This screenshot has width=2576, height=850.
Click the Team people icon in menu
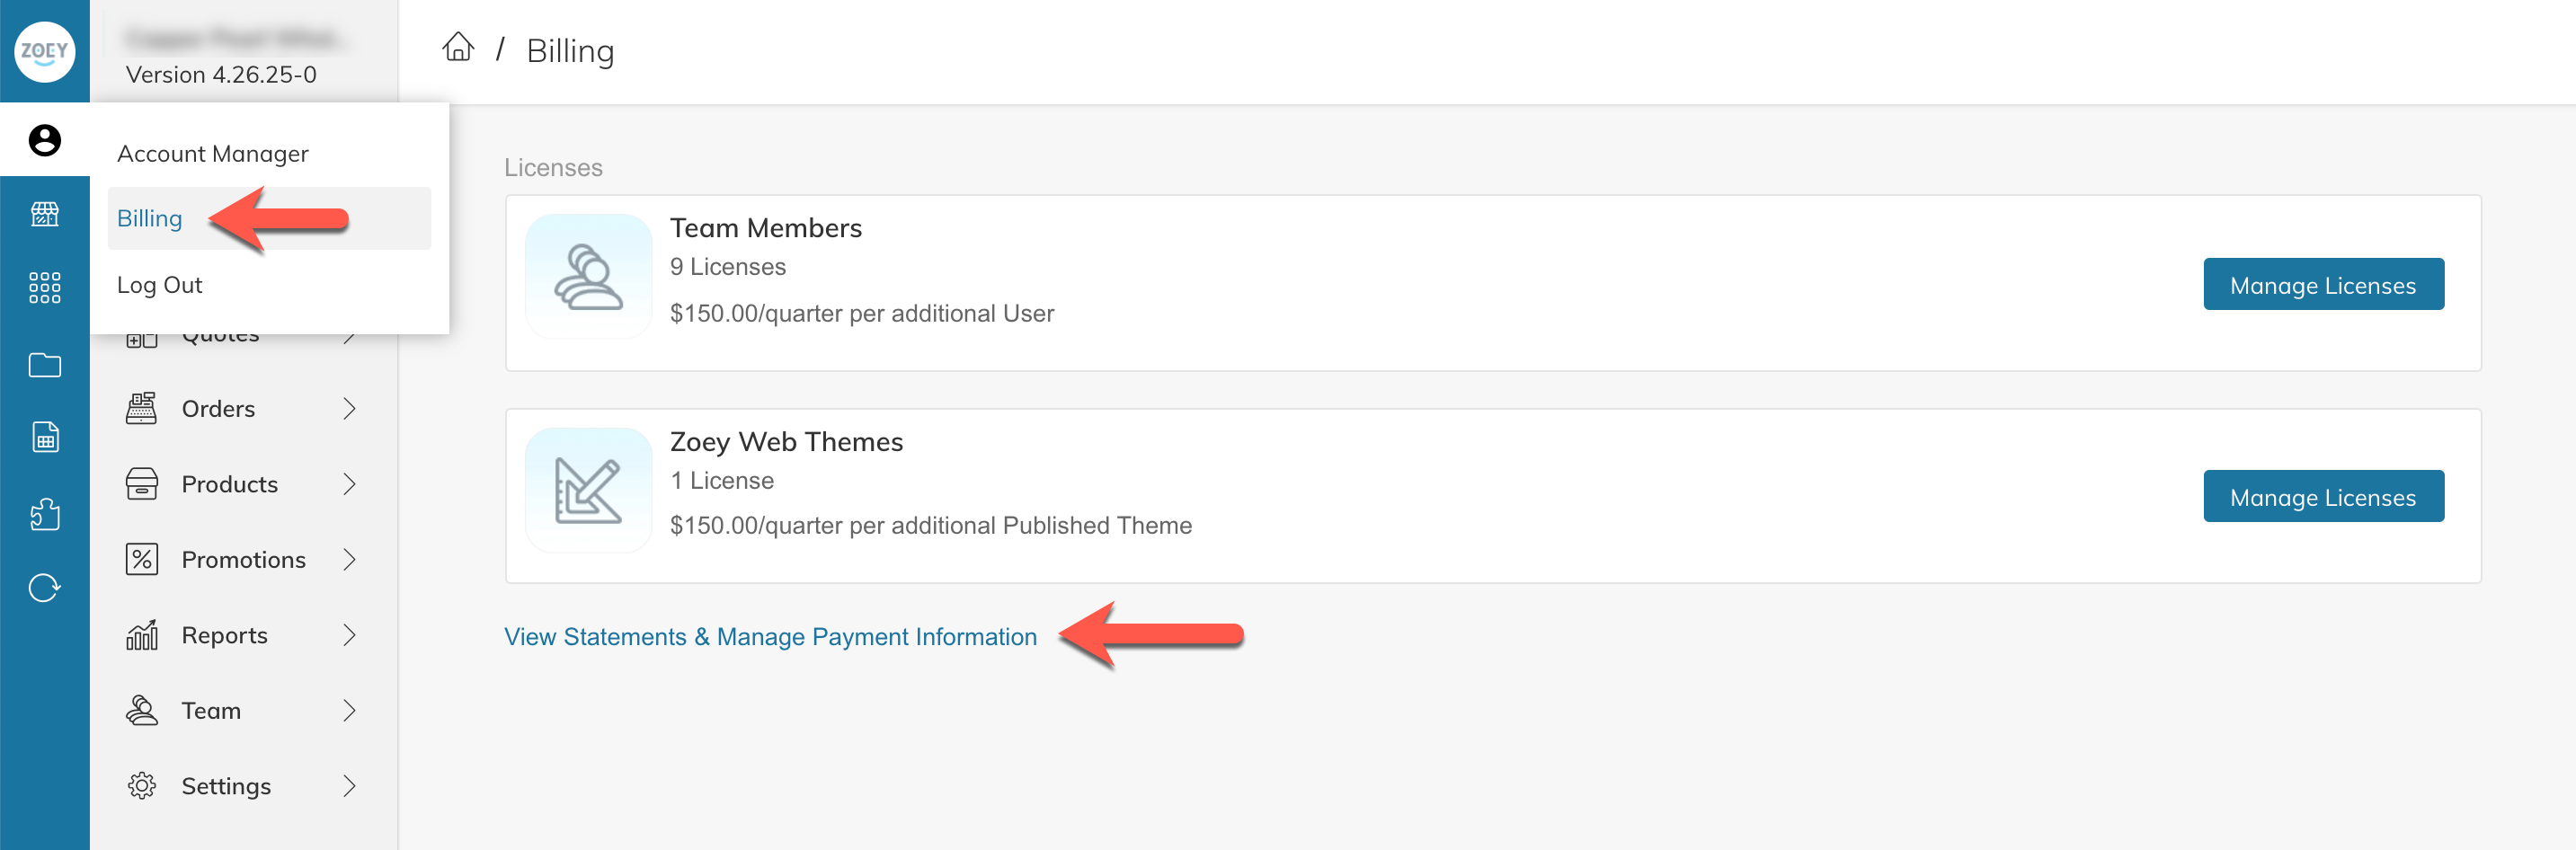[x=141, y=710]
